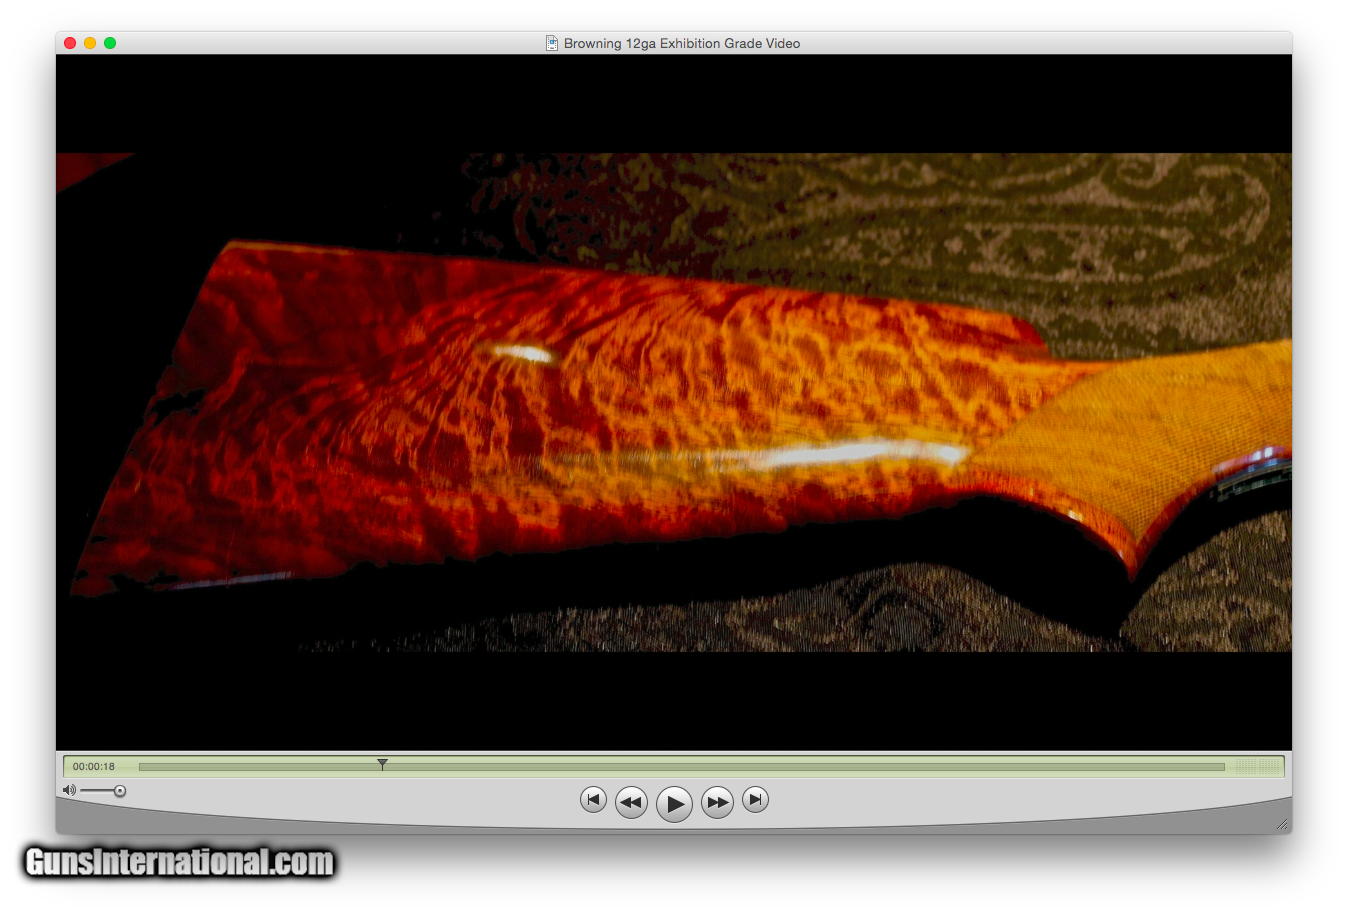The width and height of the screenshot is (1348, 914).
Task: Click the window resize grip handle
Action: click(x=1282, y=824)
